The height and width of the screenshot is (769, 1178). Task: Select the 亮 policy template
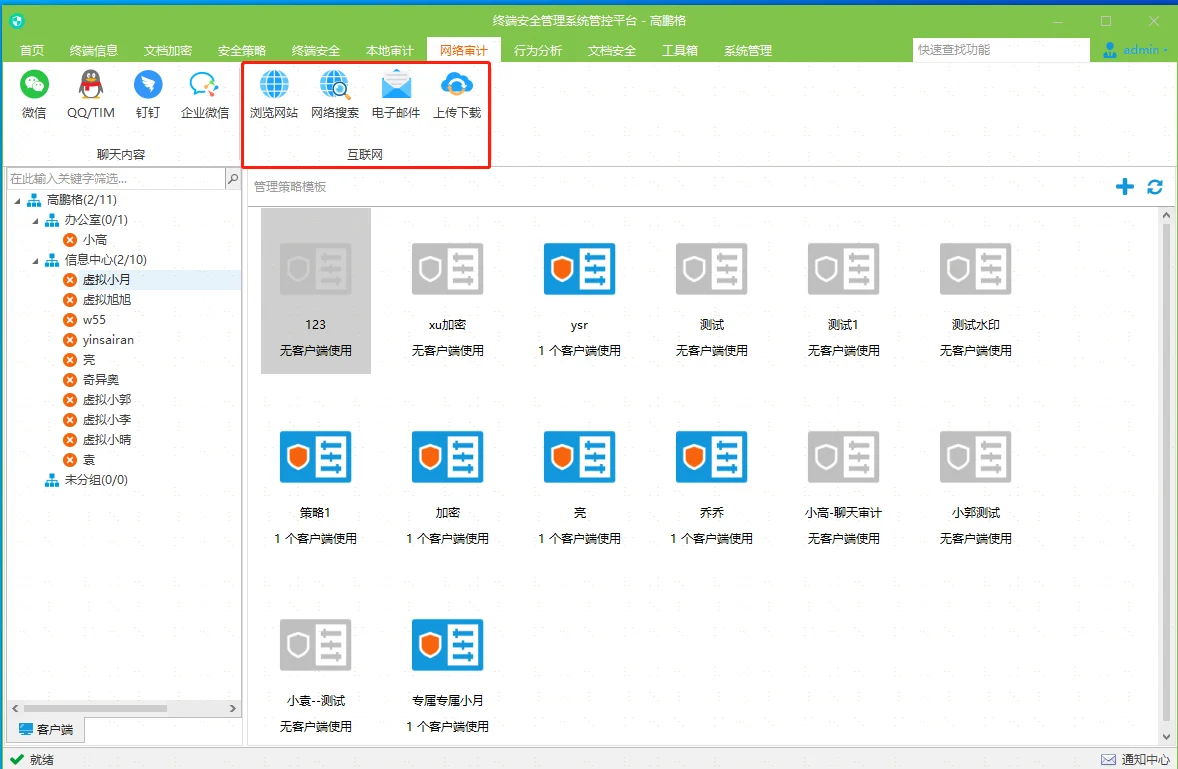point(579,479)
